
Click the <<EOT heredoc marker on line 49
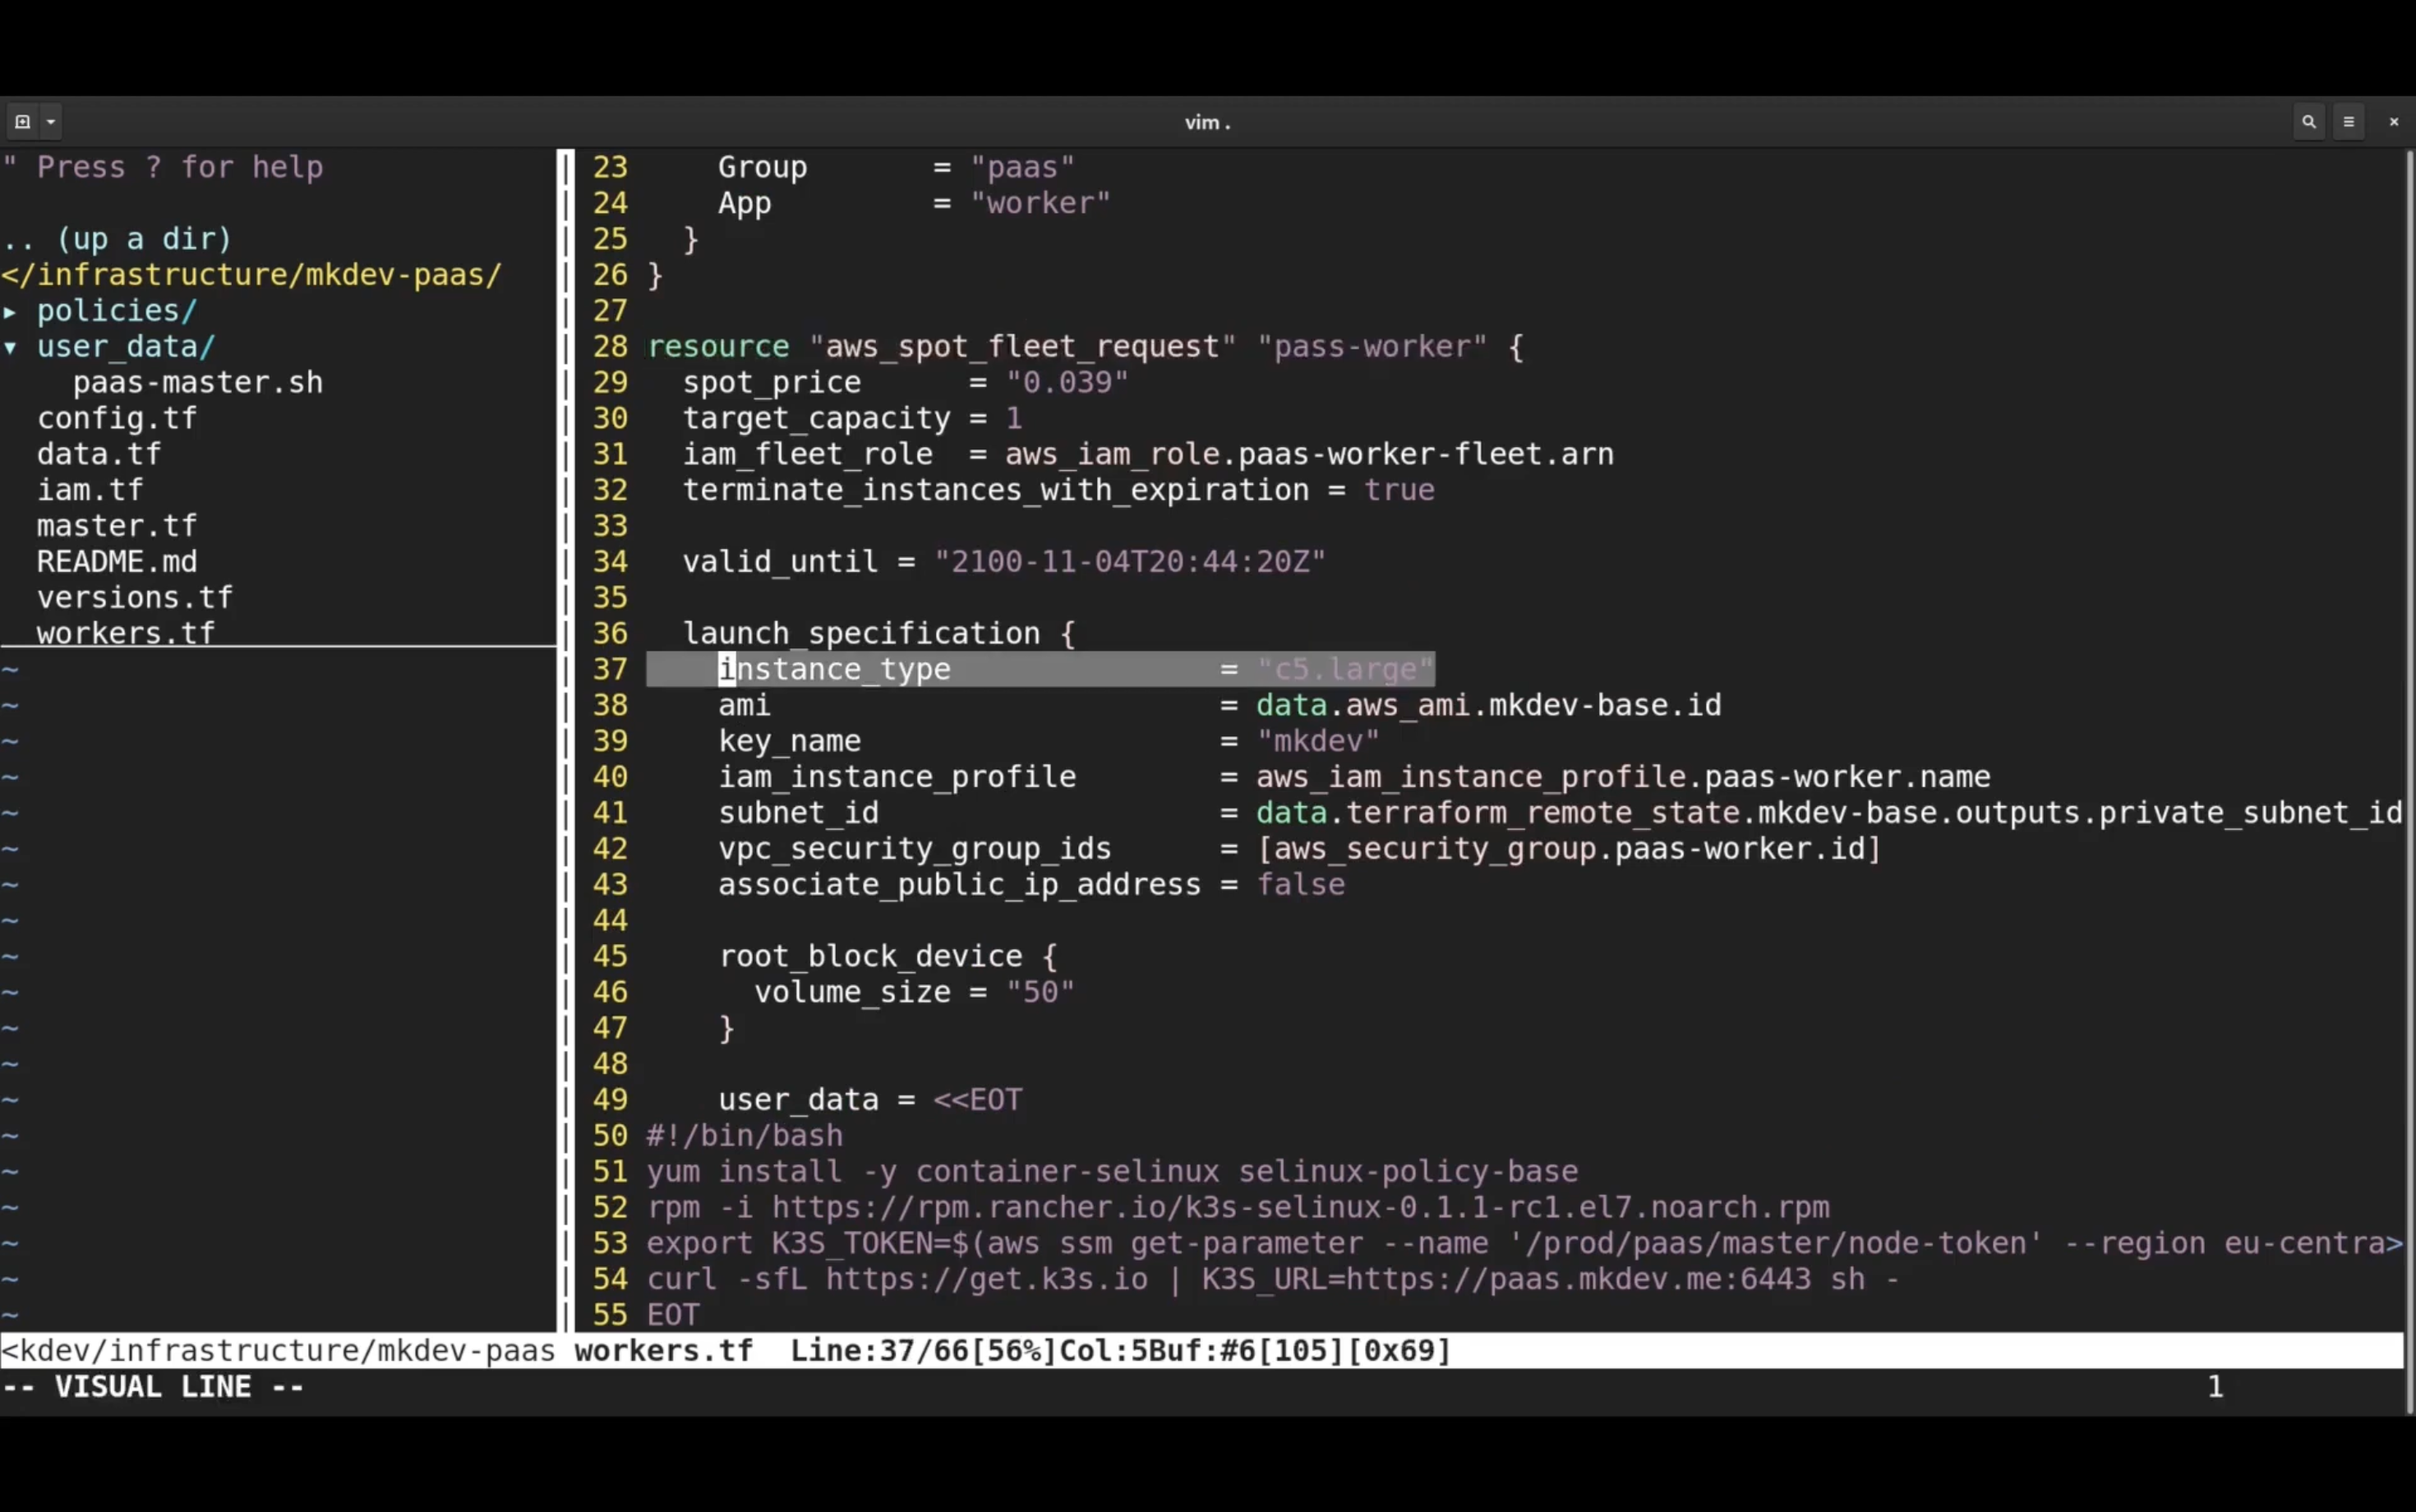coord(978,1100)
